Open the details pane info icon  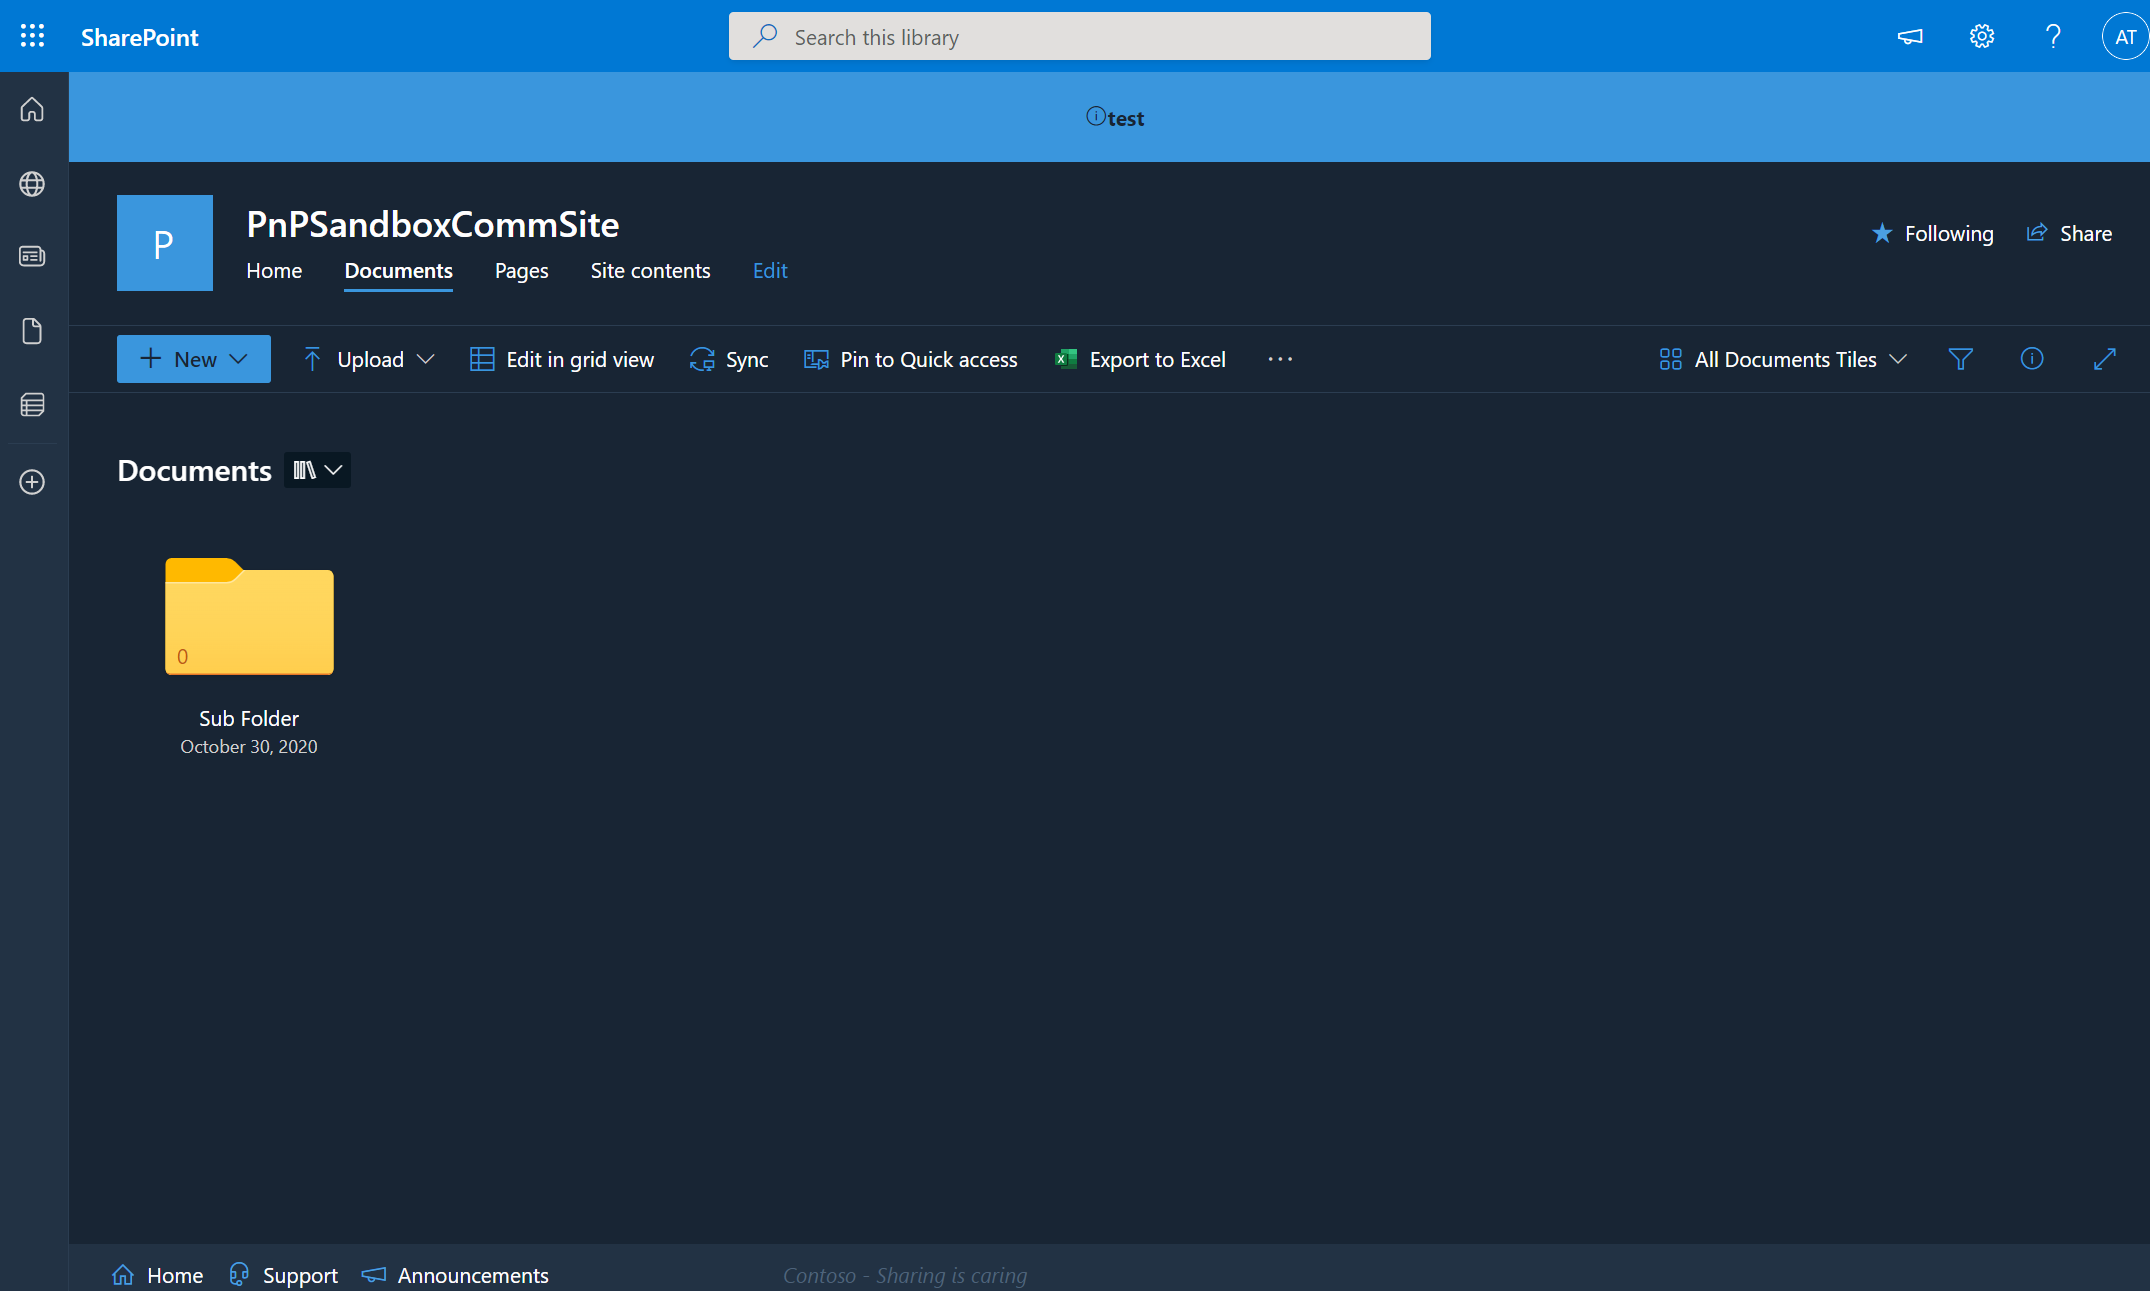click(2031, 359)
